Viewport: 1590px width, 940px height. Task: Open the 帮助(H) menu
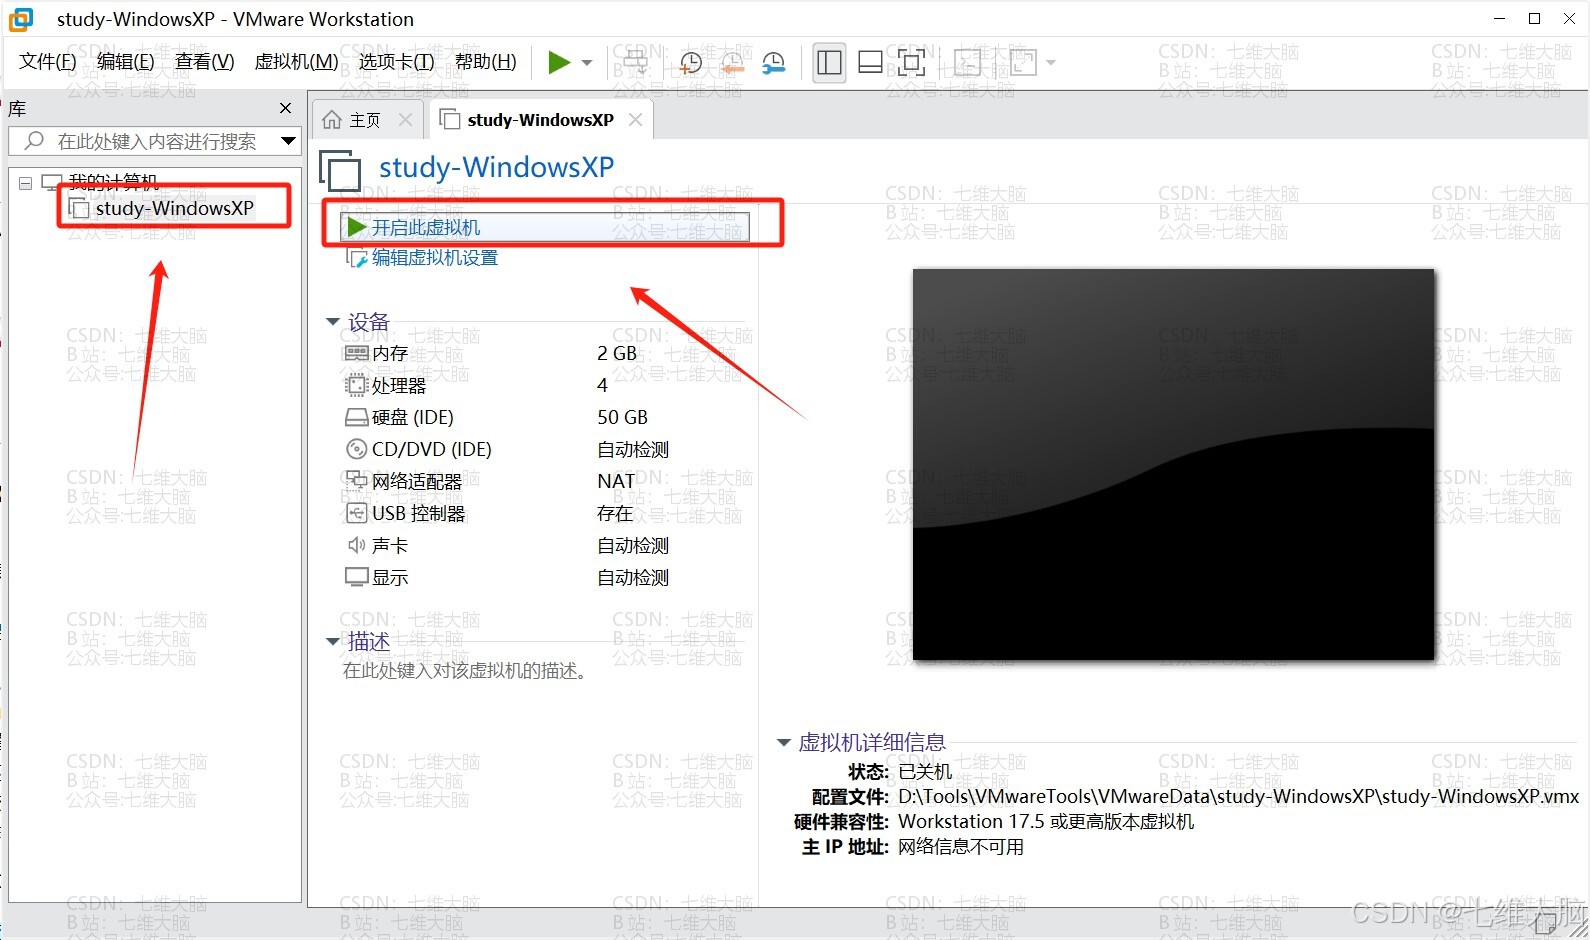pyautogui.click(x=485, y=62)
